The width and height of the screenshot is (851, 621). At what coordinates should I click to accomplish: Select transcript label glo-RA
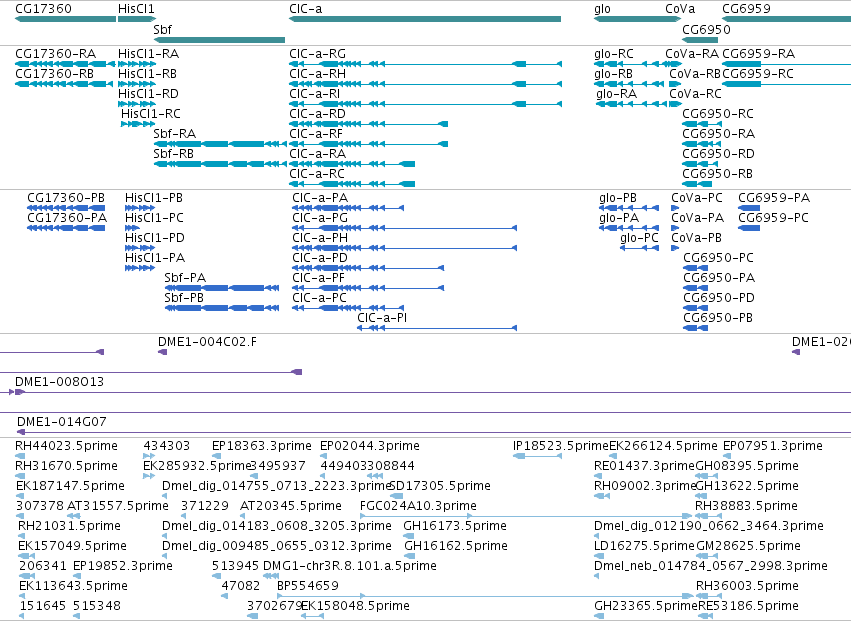point(617,93)
